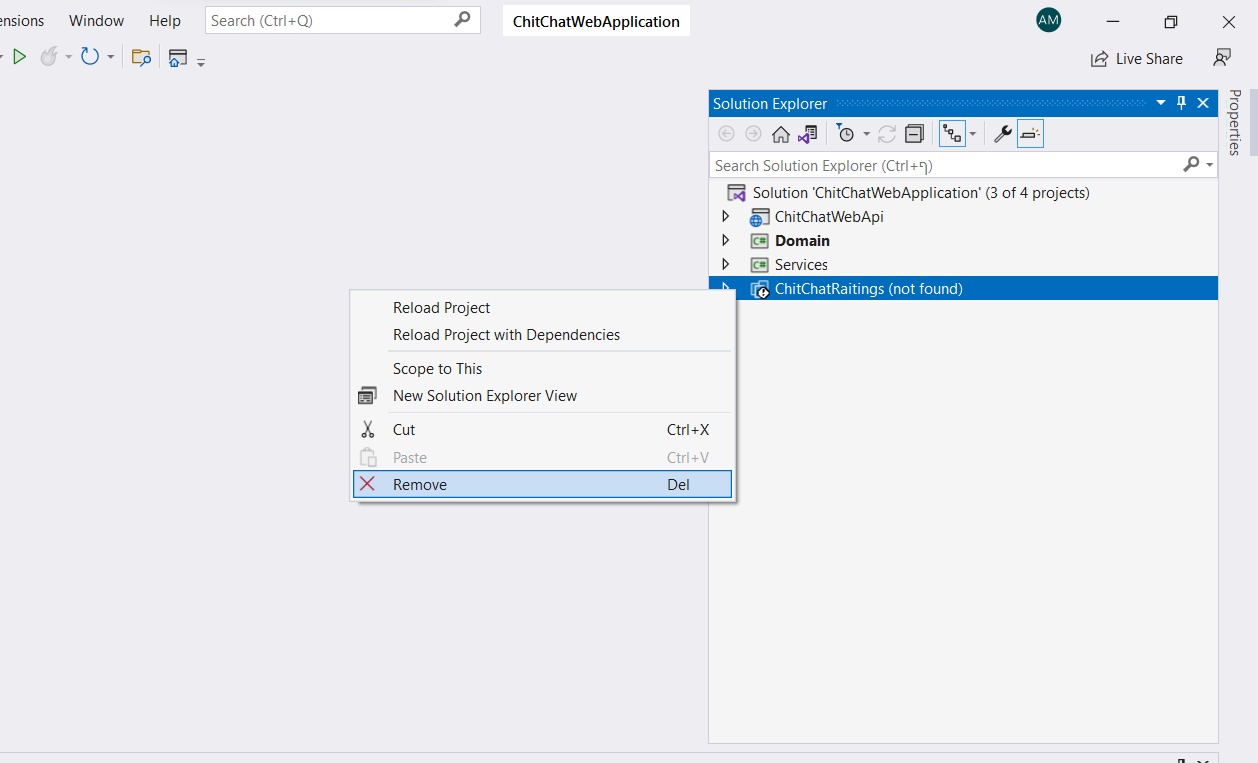Open the Hot Reload dropdown arrow

coord(69,58)
